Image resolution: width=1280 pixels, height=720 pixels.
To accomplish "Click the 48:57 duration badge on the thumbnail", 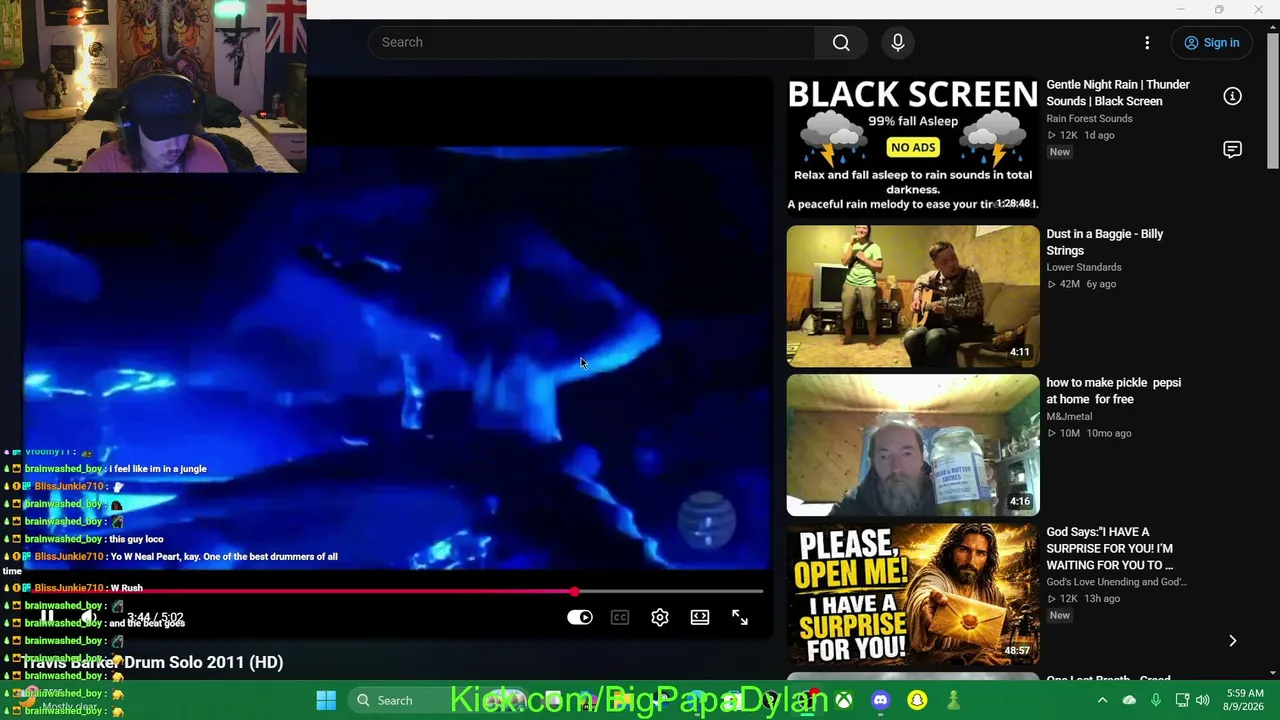I will point(1017,650).
